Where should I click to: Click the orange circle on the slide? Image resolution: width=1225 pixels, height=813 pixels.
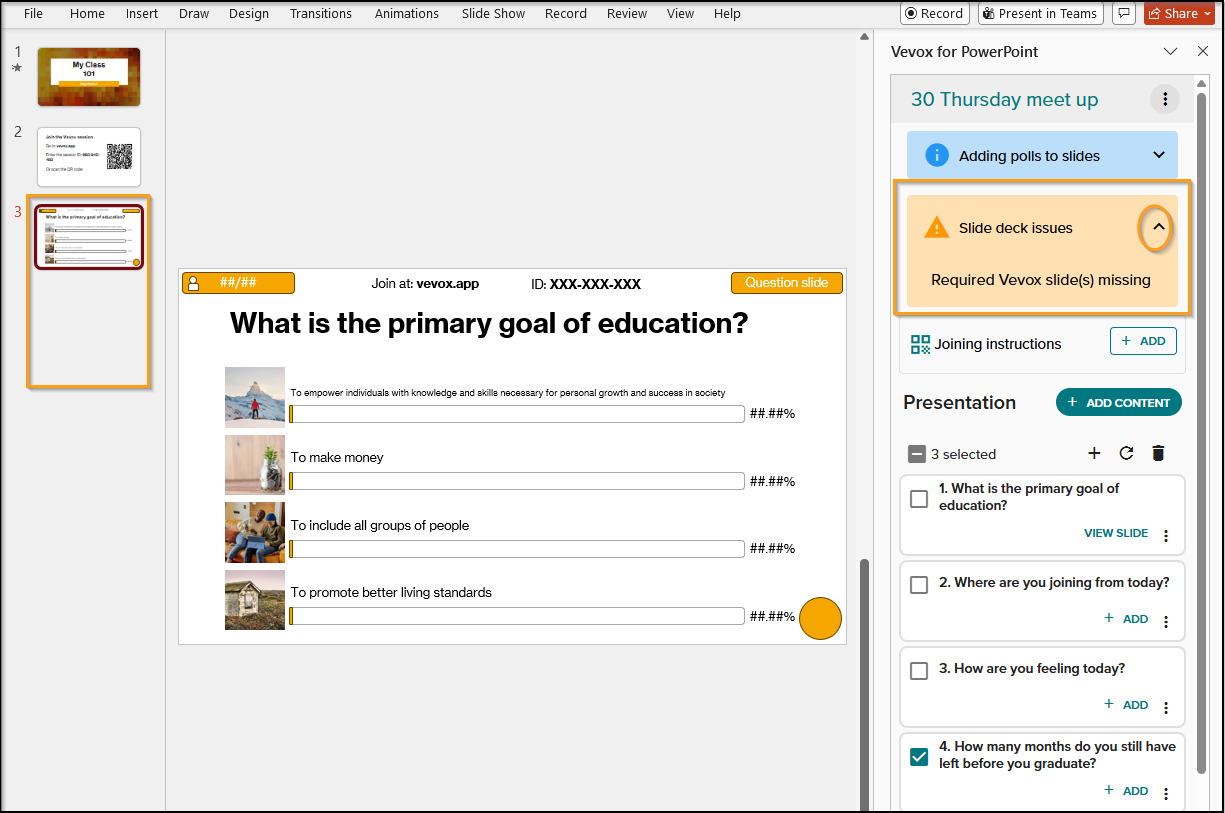pyautogui.click(x=821, y=619)
